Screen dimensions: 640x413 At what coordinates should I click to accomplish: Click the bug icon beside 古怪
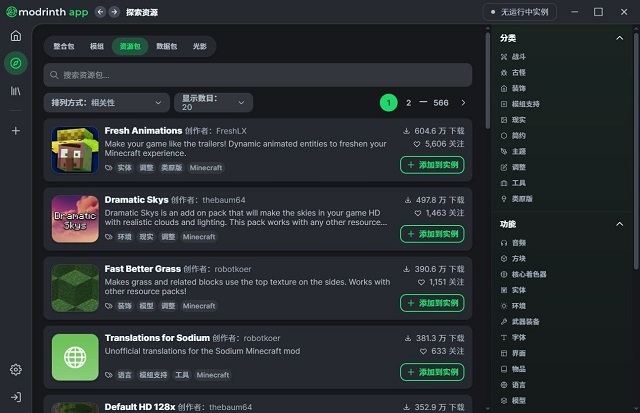click(x=504, y=73)
